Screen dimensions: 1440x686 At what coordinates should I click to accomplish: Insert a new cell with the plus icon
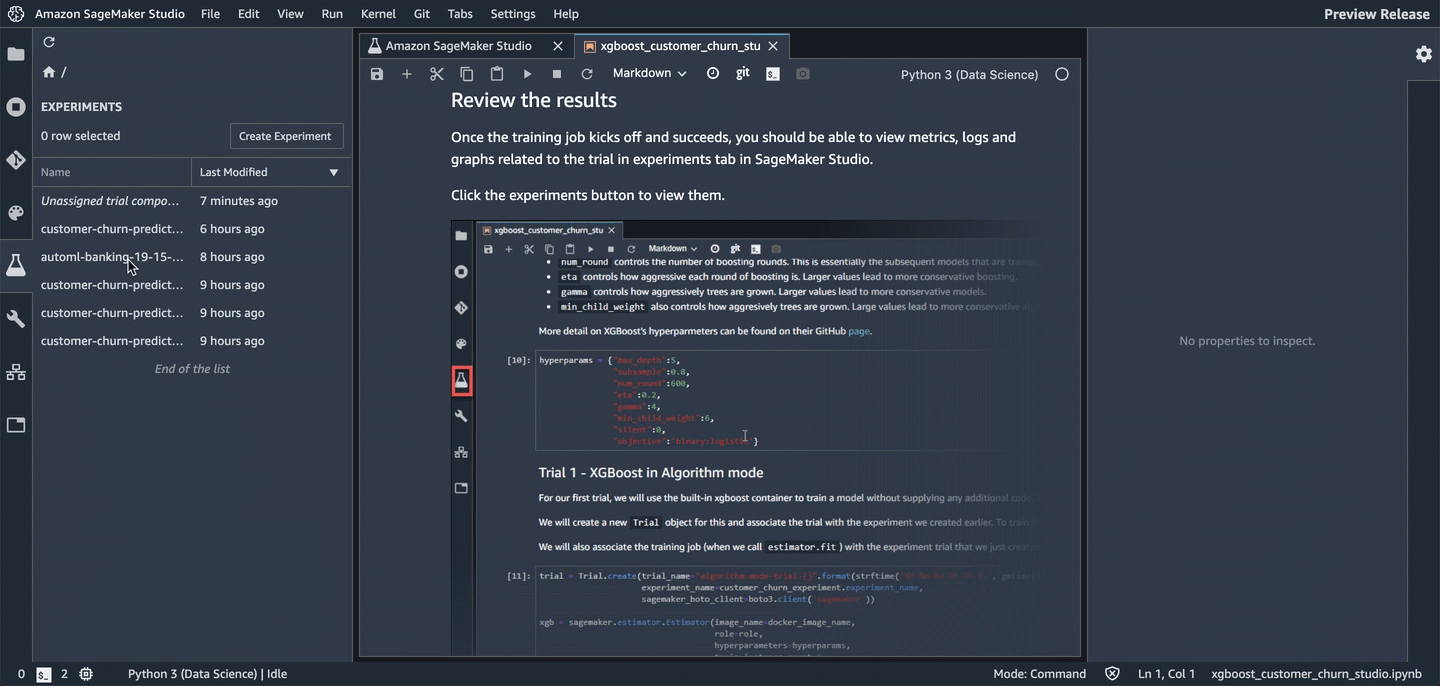click(x=407, y=74)
